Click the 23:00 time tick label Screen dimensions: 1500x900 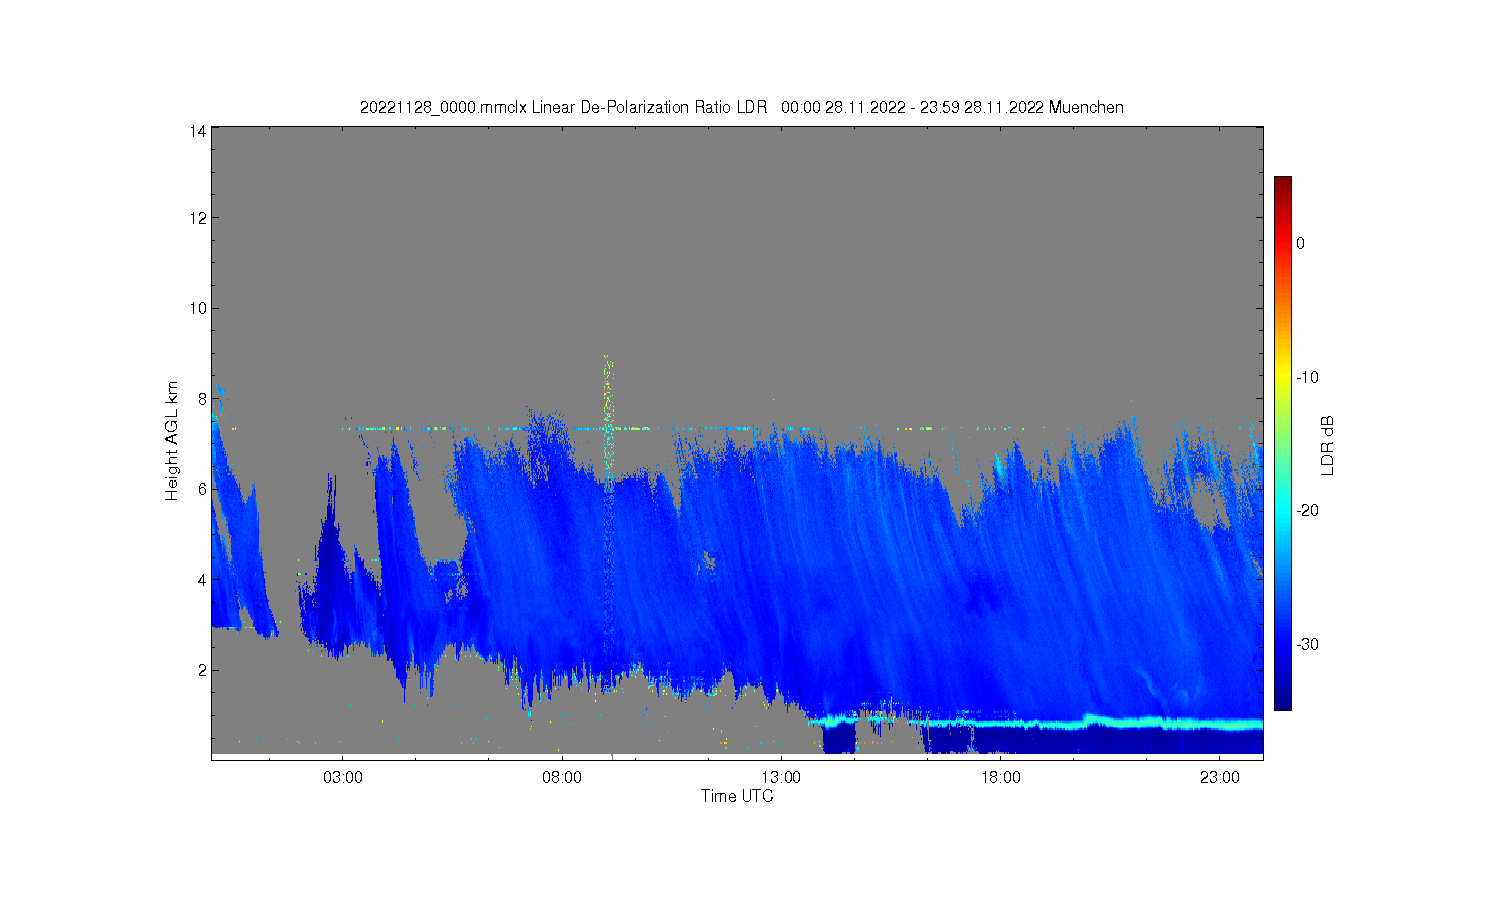click(x=1220, y=777)
